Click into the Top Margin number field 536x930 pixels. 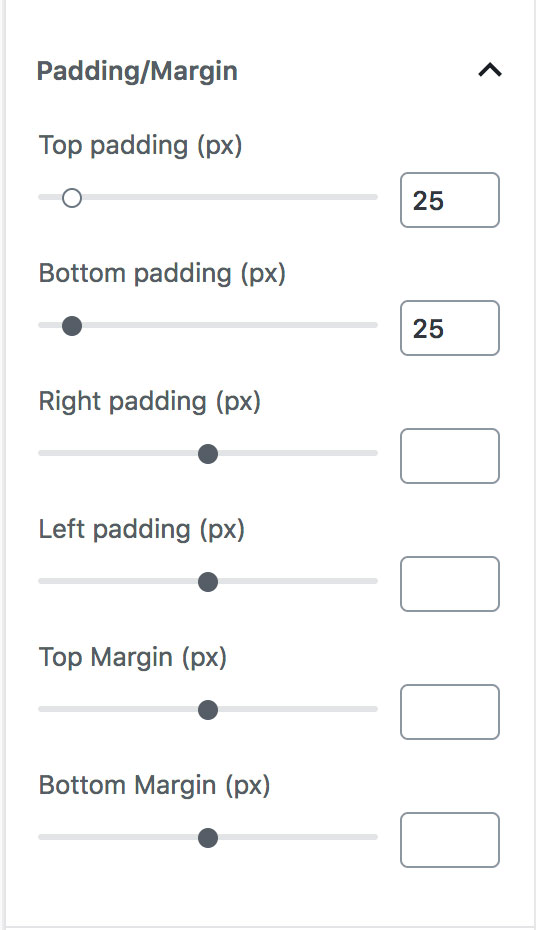[450, 712]
